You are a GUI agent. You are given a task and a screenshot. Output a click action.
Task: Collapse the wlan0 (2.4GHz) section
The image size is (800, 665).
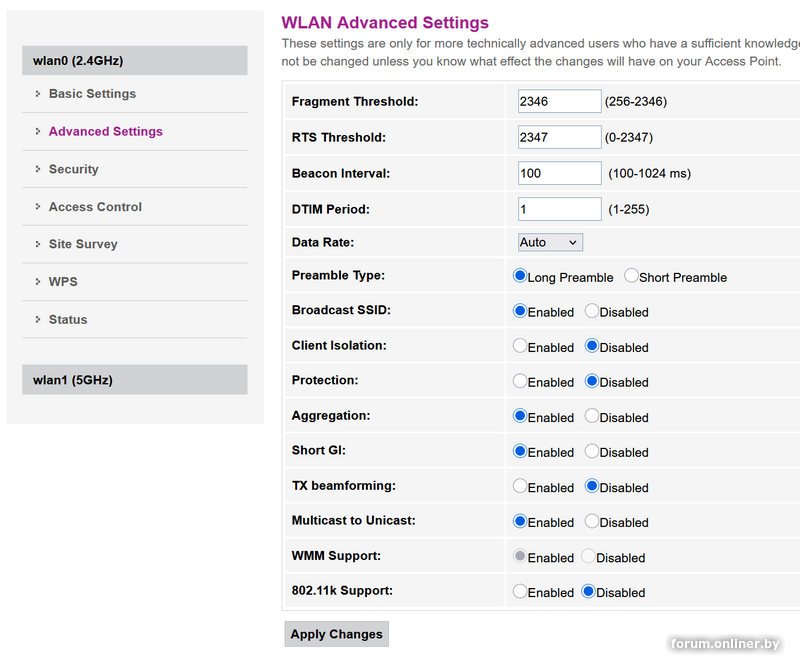pyautogui.click(x=134, y=61)
